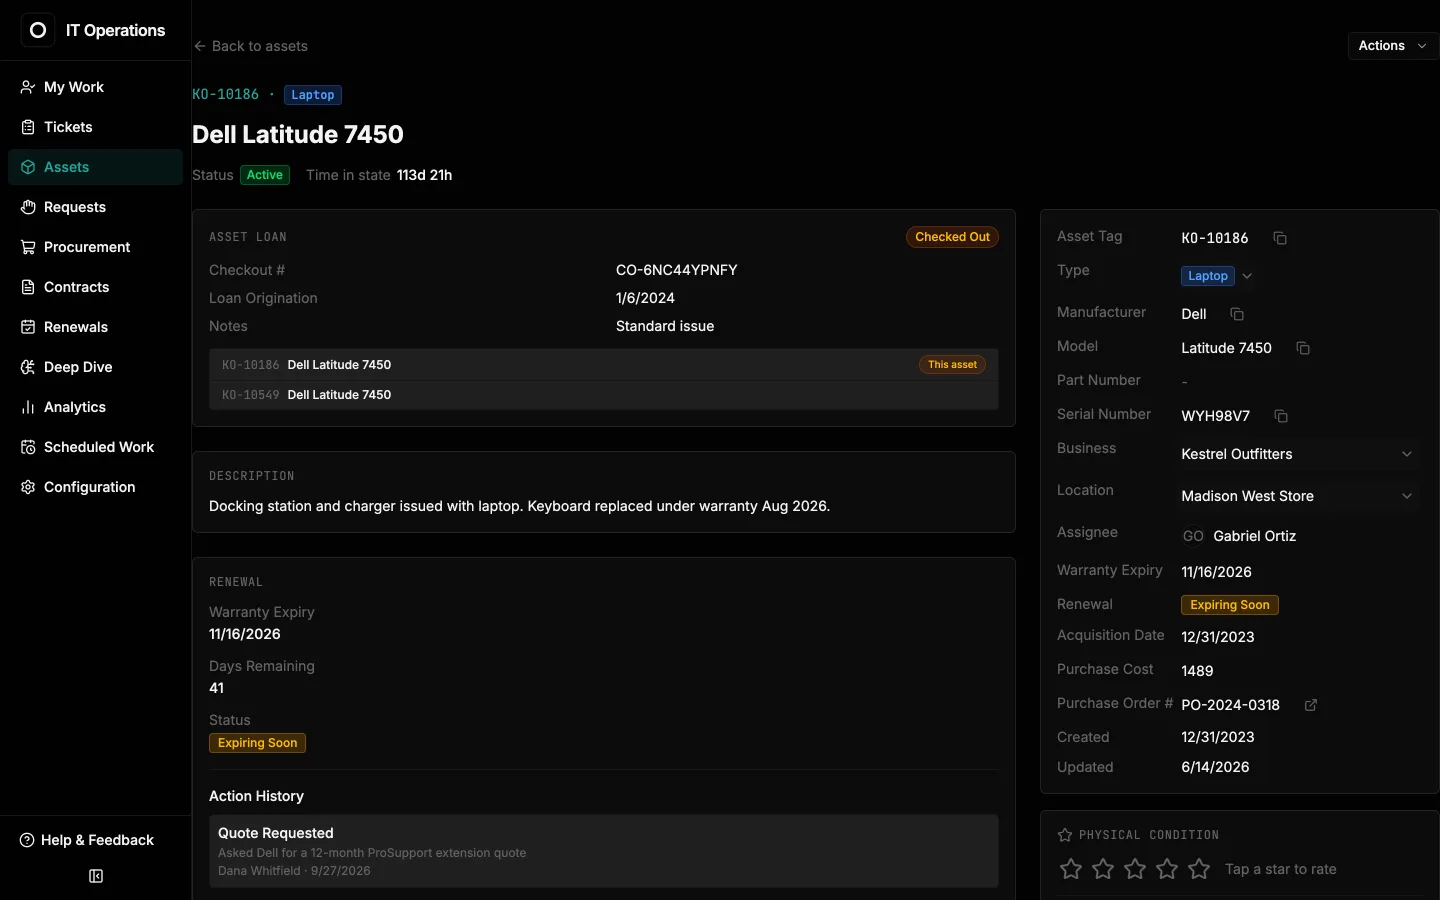Click the KO-10186 row marked This asset
1440x900 pixels.
[604, 365]
